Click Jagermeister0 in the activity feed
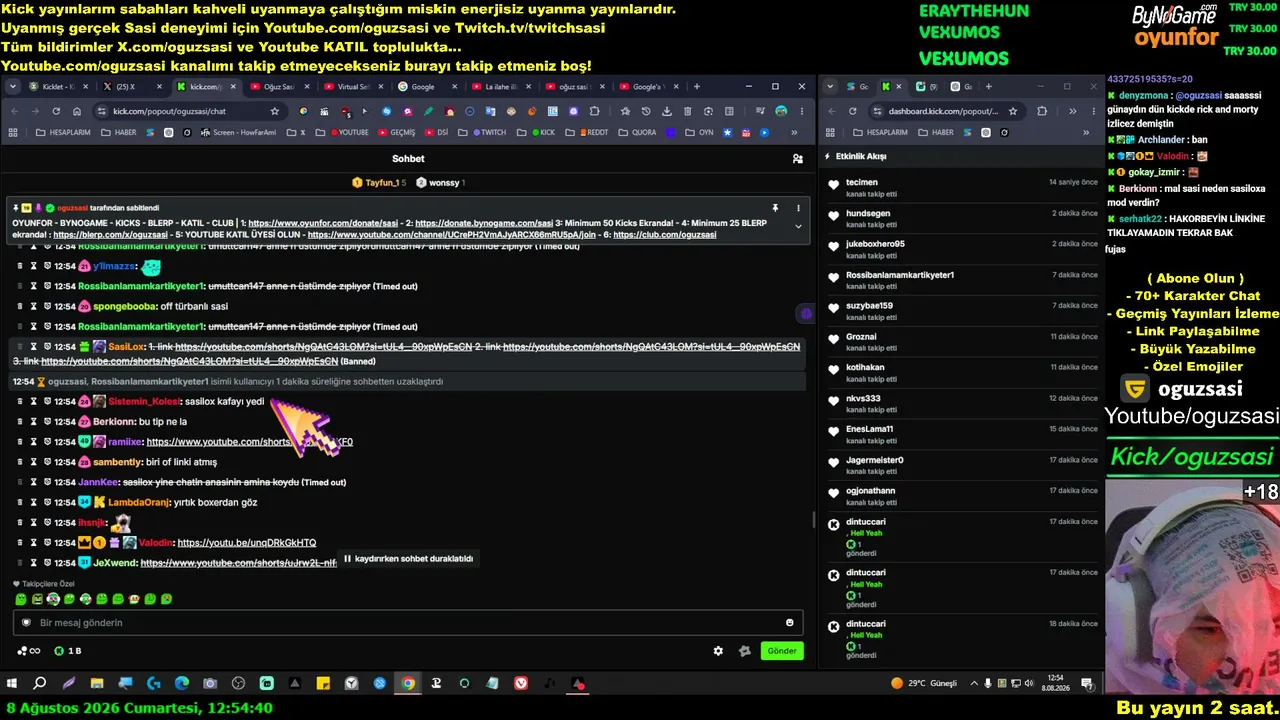This screenshot has height=720, width=1280. [875, 460]
